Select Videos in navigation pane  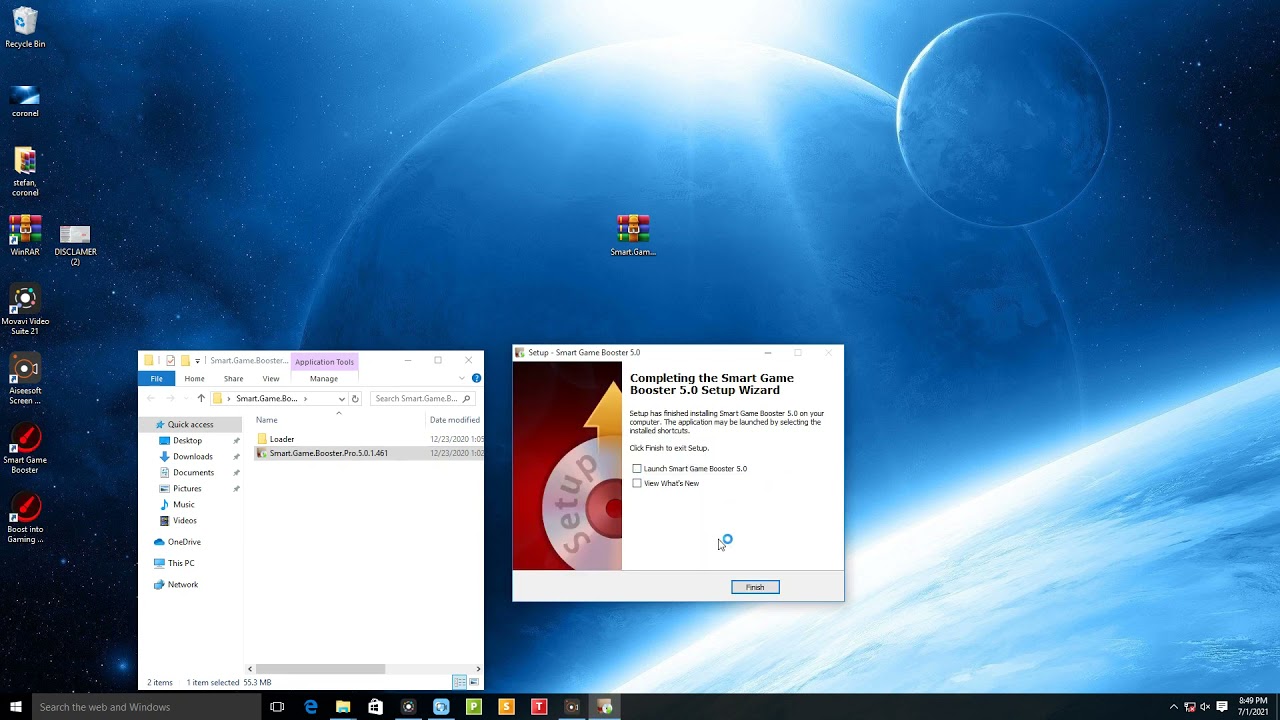pos(184,520)
